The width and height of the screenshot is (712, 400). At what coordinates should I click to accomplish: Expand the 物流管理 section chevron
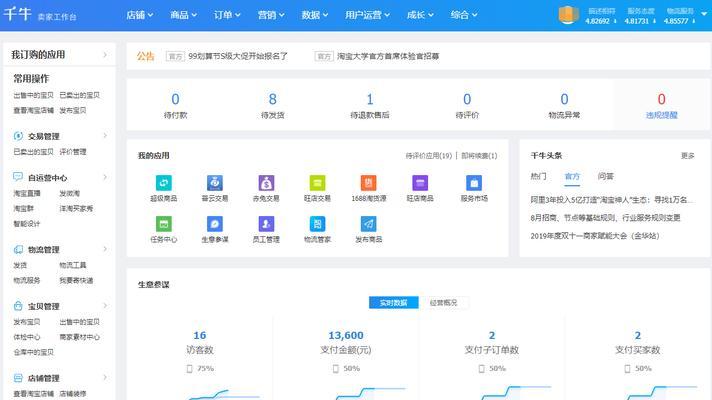(105, 249)
